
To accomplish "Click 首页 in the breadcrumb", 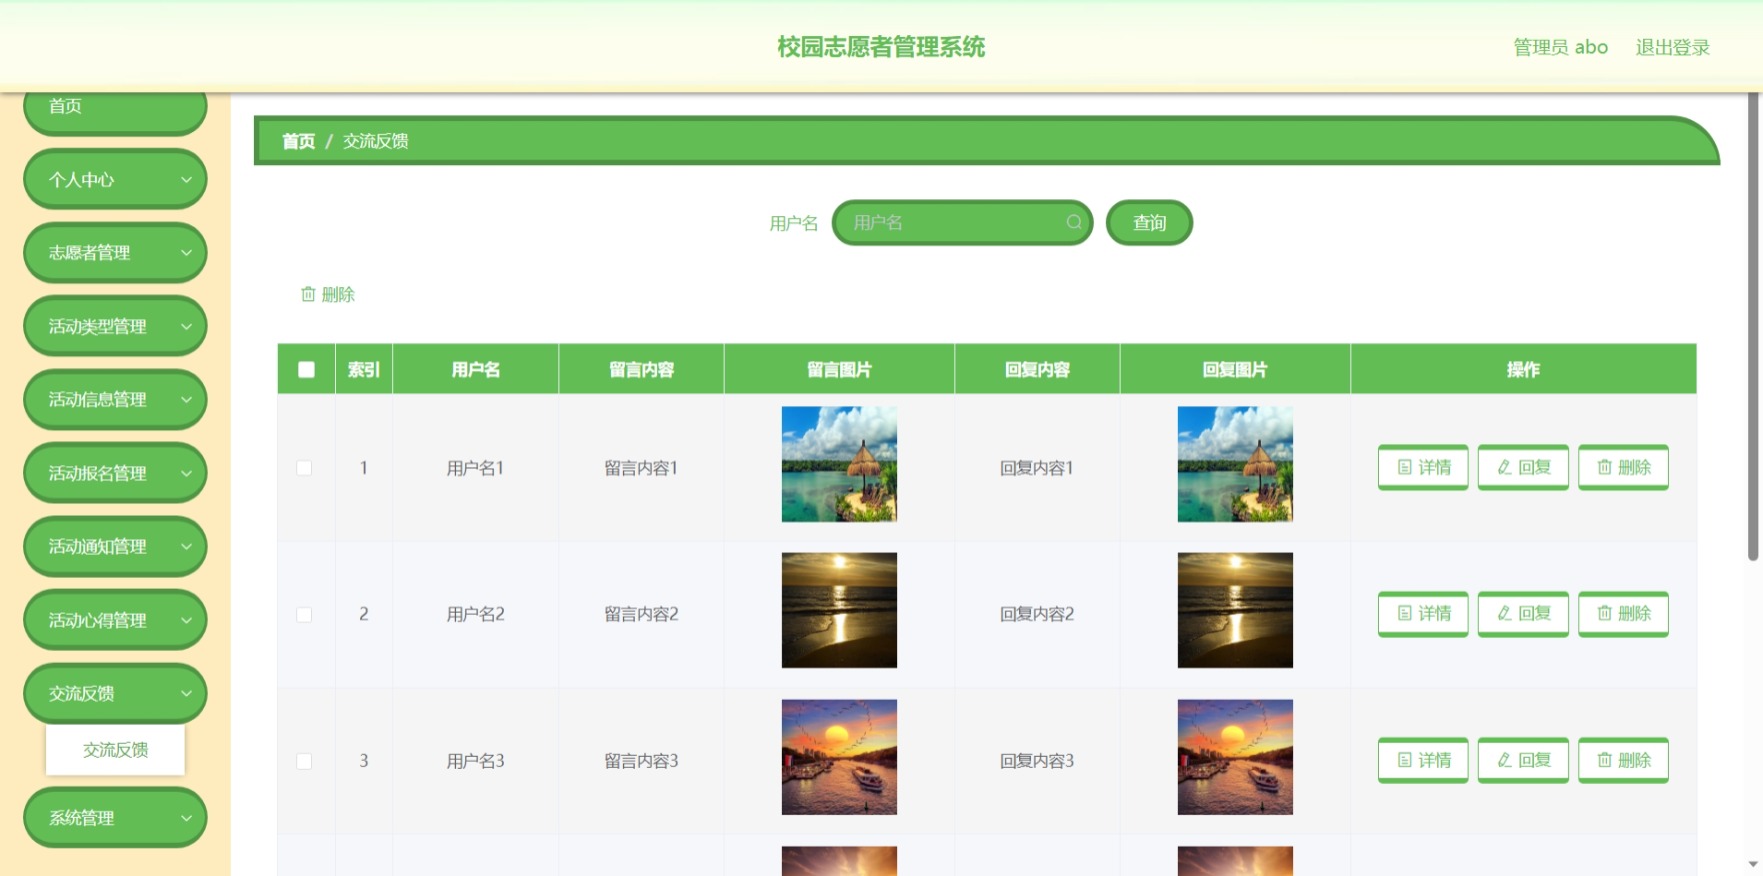I will (x=298, y=141).
